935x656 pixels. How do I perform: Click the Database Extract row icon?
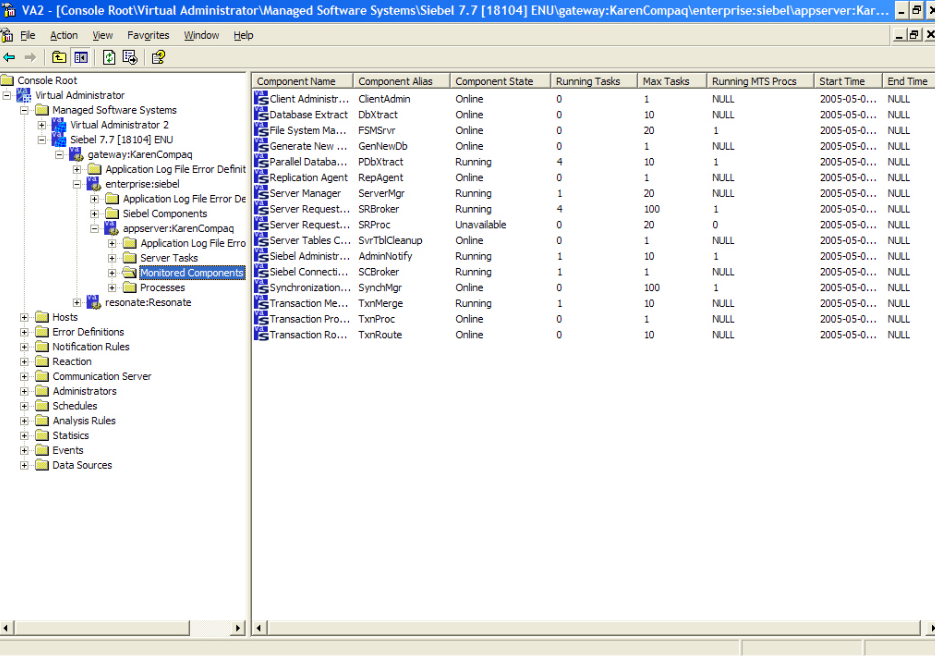coord(261,115)
